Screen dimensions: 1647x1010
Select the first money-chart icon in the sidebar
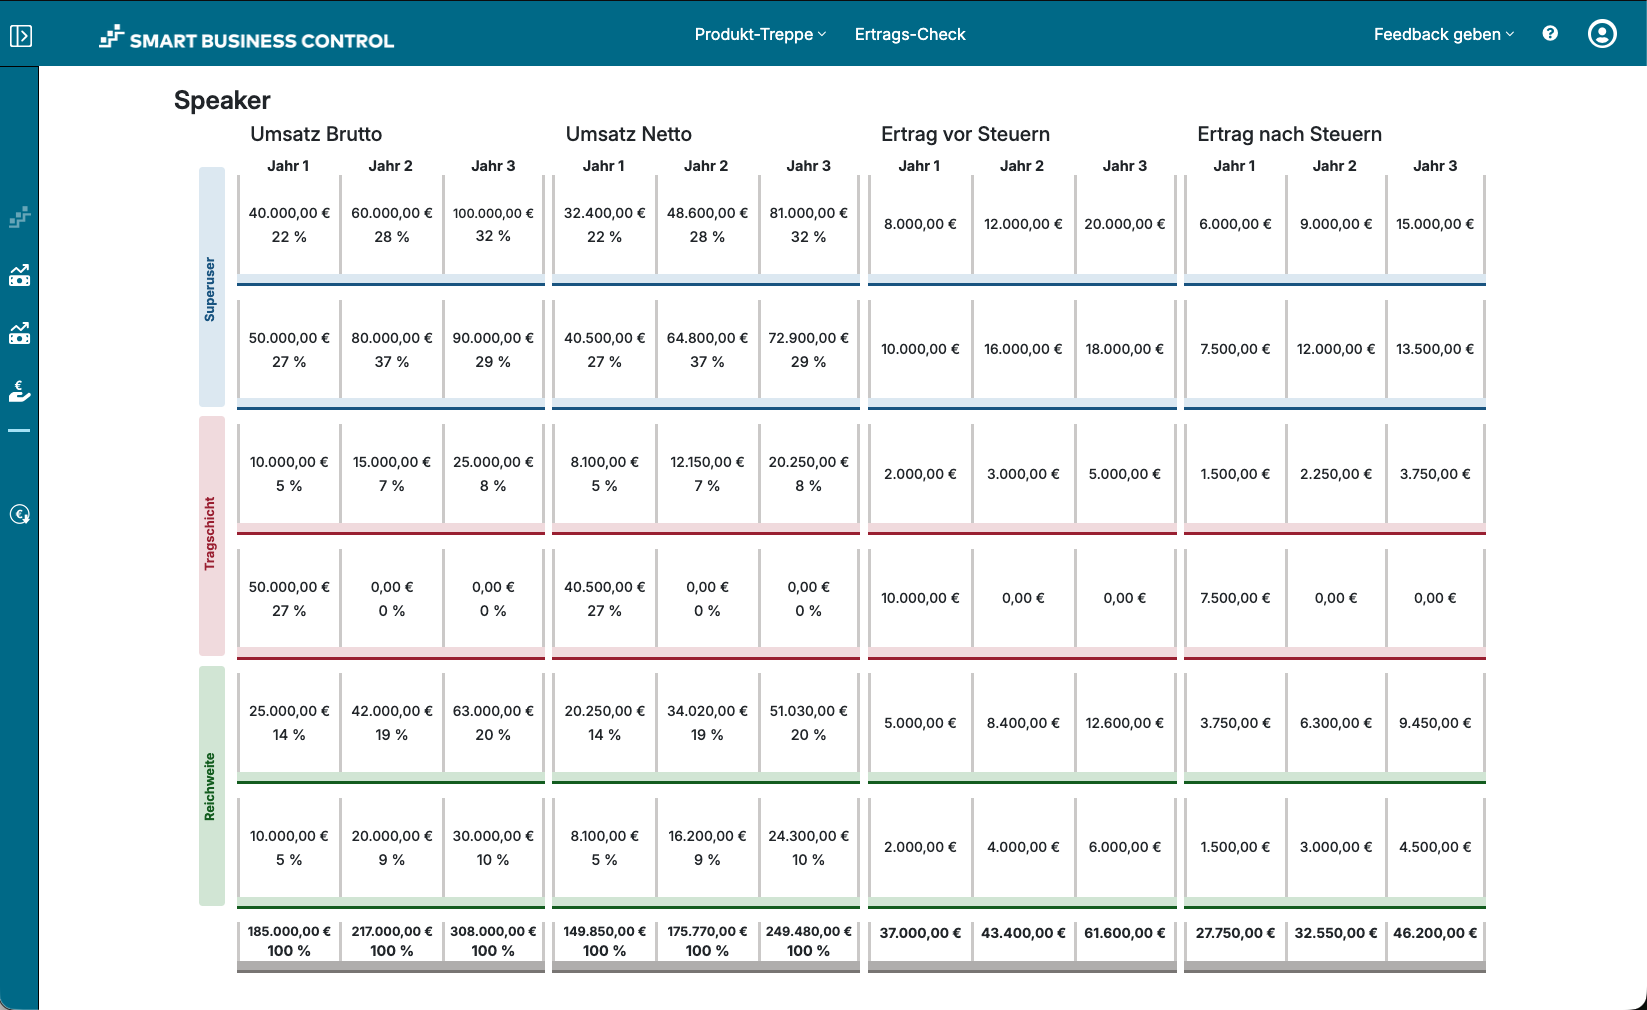tap(20, 276)
